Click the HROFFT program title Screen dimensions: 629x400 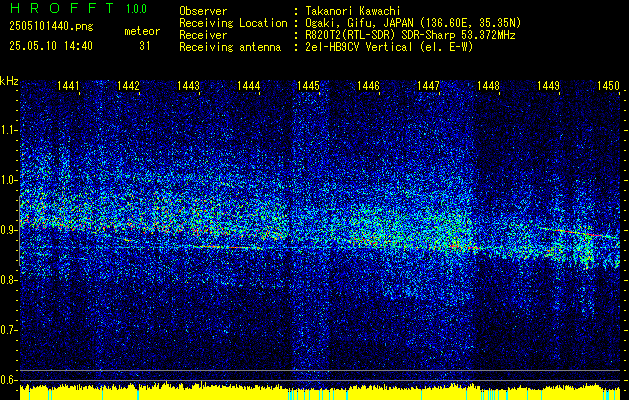[x=62, y=8]
